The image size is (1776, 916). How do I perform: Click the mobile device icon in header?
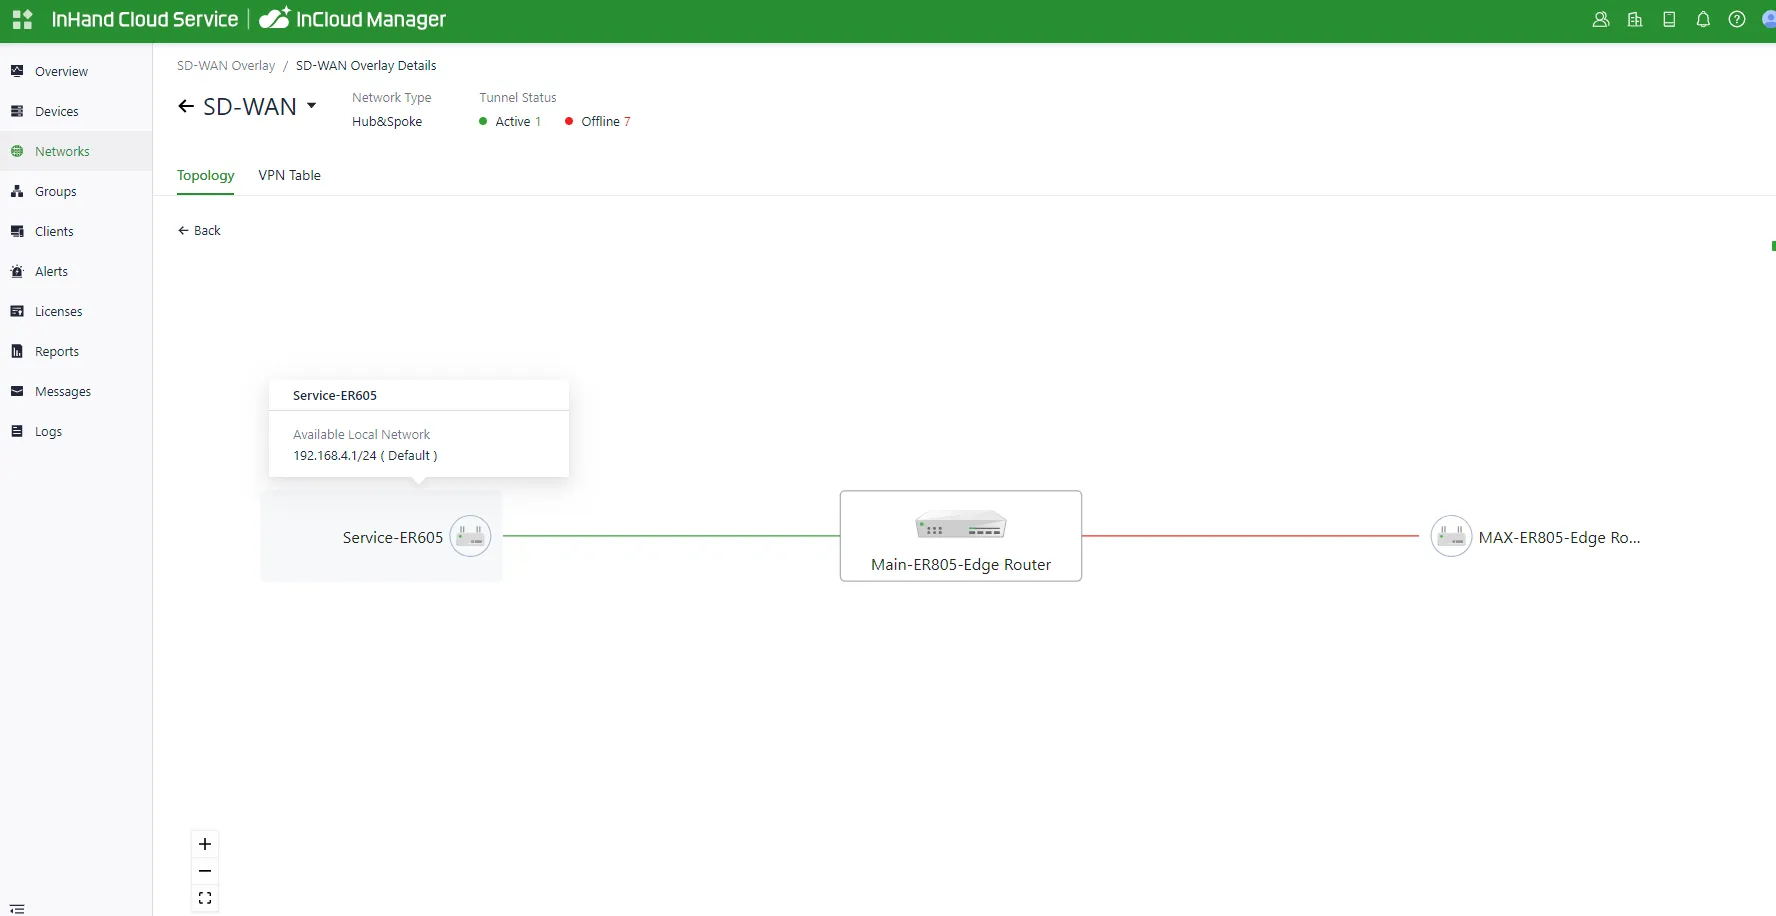(1669, 19)
